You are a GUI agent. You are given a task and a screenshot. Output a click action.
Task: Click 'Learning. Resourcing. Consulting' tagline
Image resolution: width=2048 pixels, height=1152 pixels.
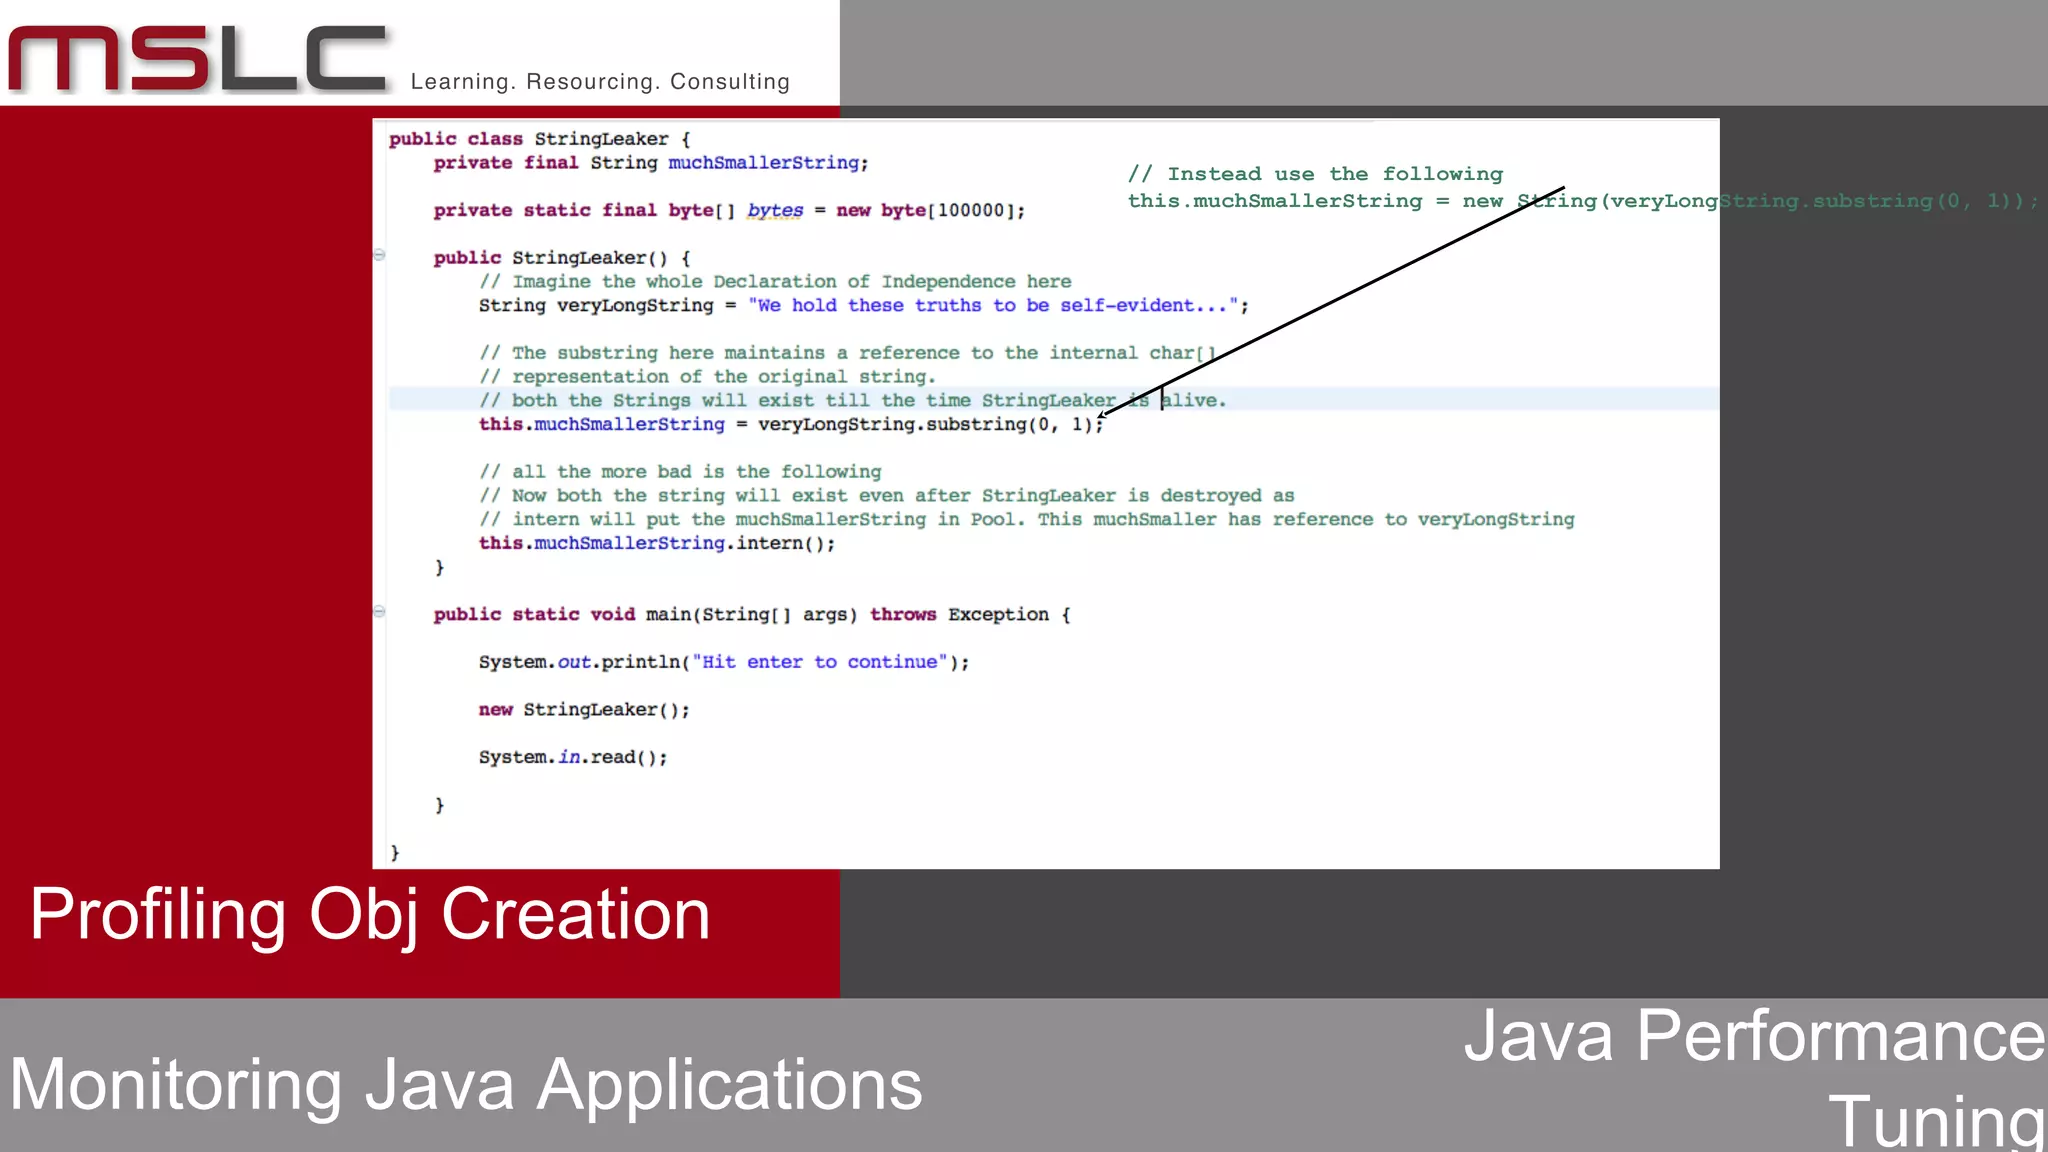click(x=600, y=82)
